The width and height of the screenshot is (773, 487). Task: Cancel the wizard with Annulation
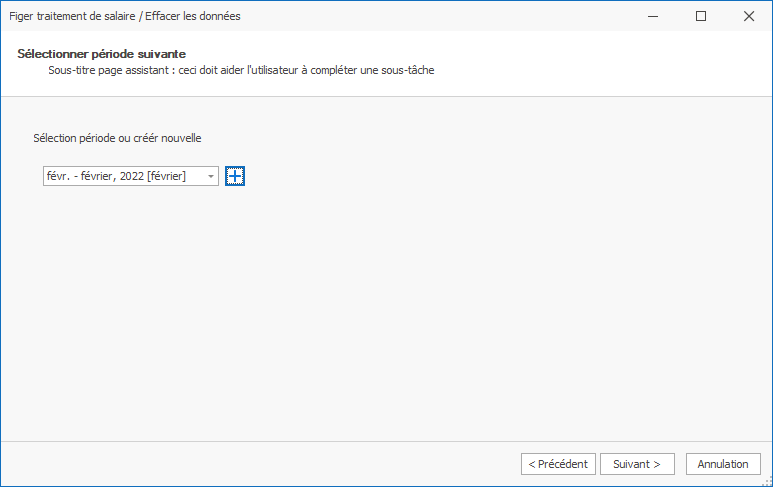723,464
